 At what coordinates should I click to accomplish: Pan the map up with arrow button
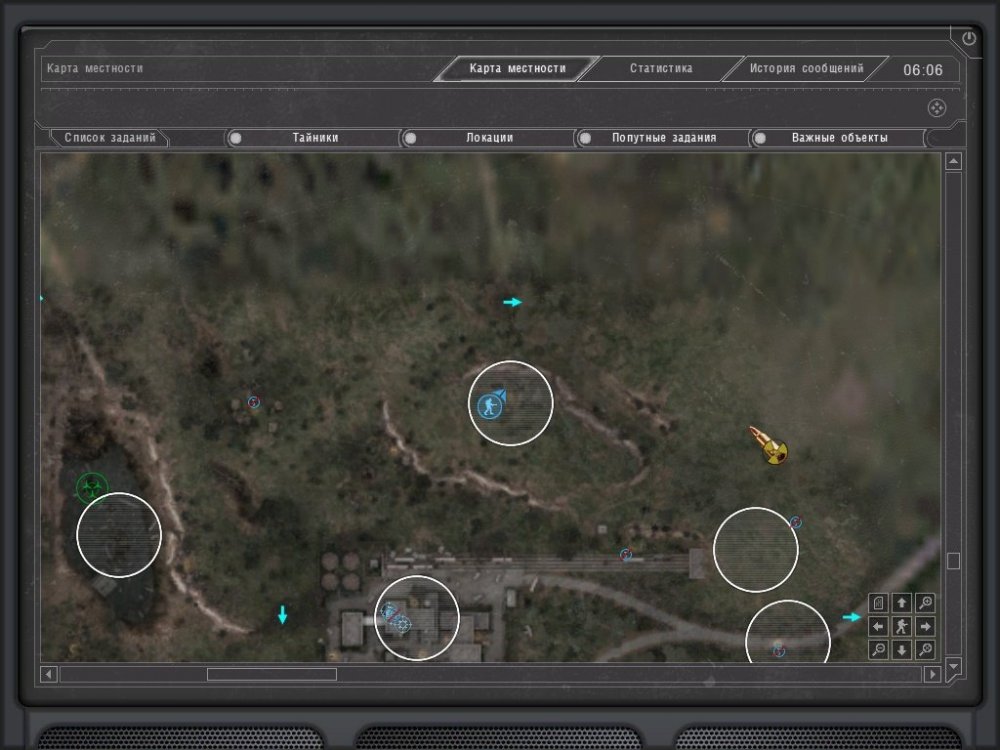coord(902,603)
